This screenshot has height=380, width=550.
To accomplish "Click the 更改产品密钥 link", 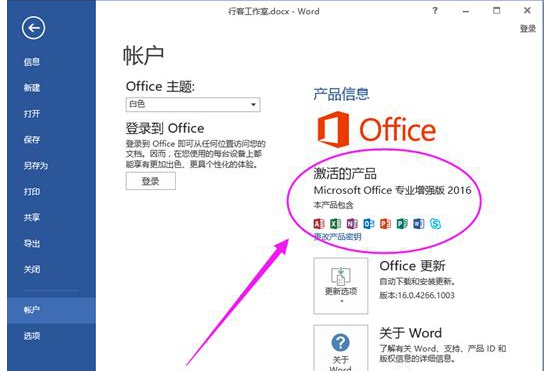I will [x=337, y=237].
